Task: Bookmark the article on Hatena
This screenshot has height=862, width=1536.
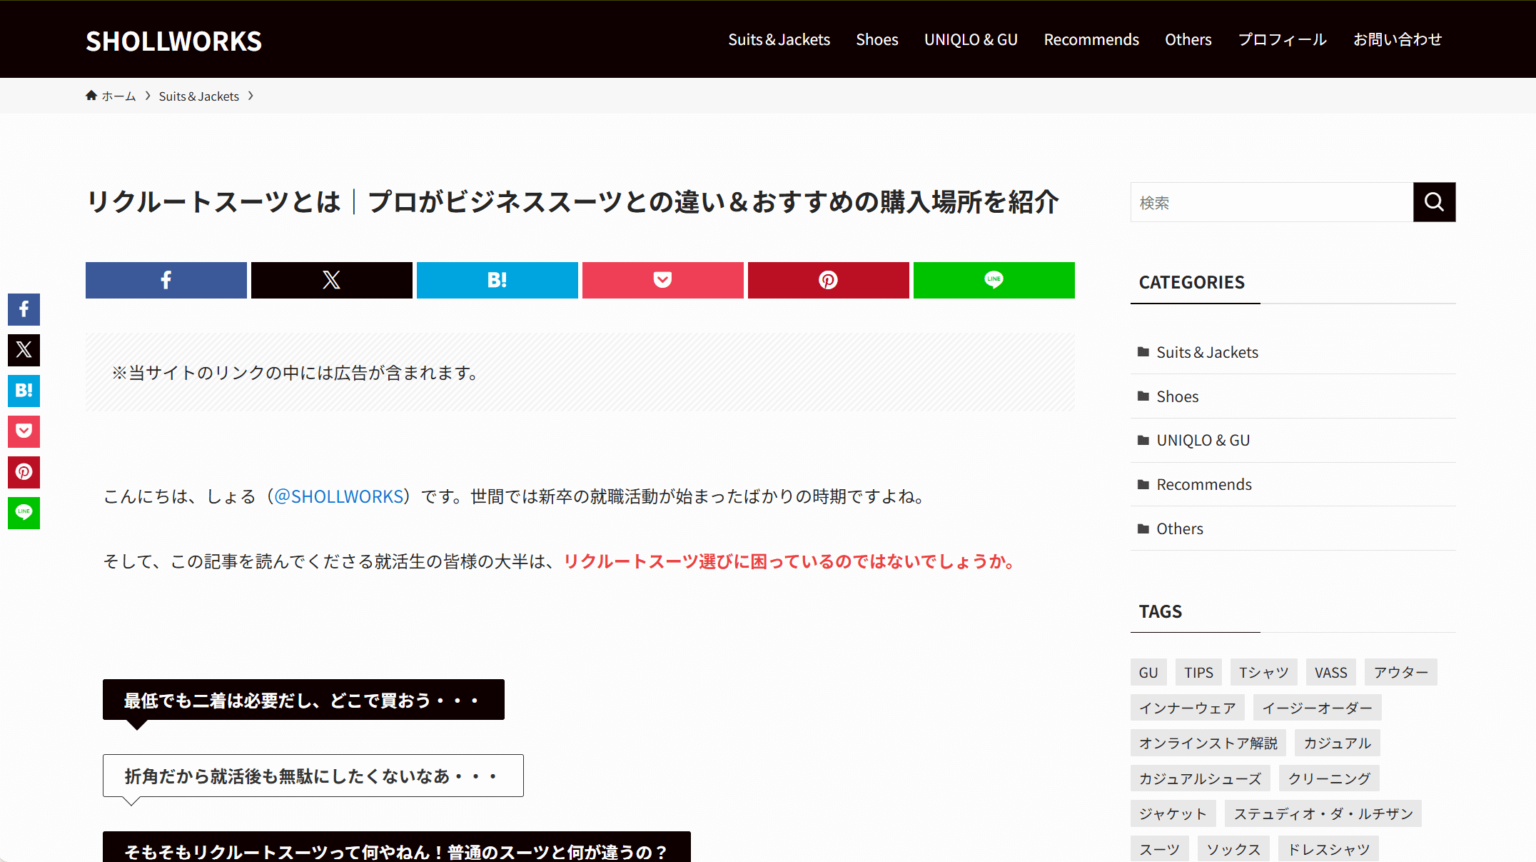Action: [x=497, y=280]
